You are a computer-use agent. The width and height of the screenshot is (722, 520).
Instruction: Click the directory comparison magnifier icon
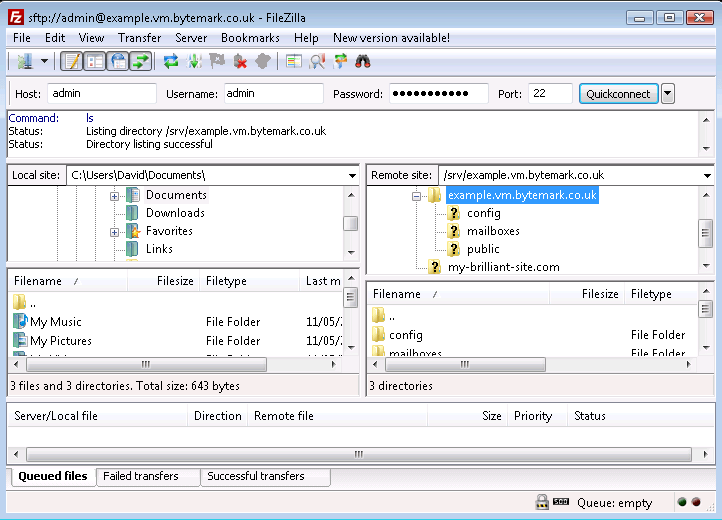[317, 61]
